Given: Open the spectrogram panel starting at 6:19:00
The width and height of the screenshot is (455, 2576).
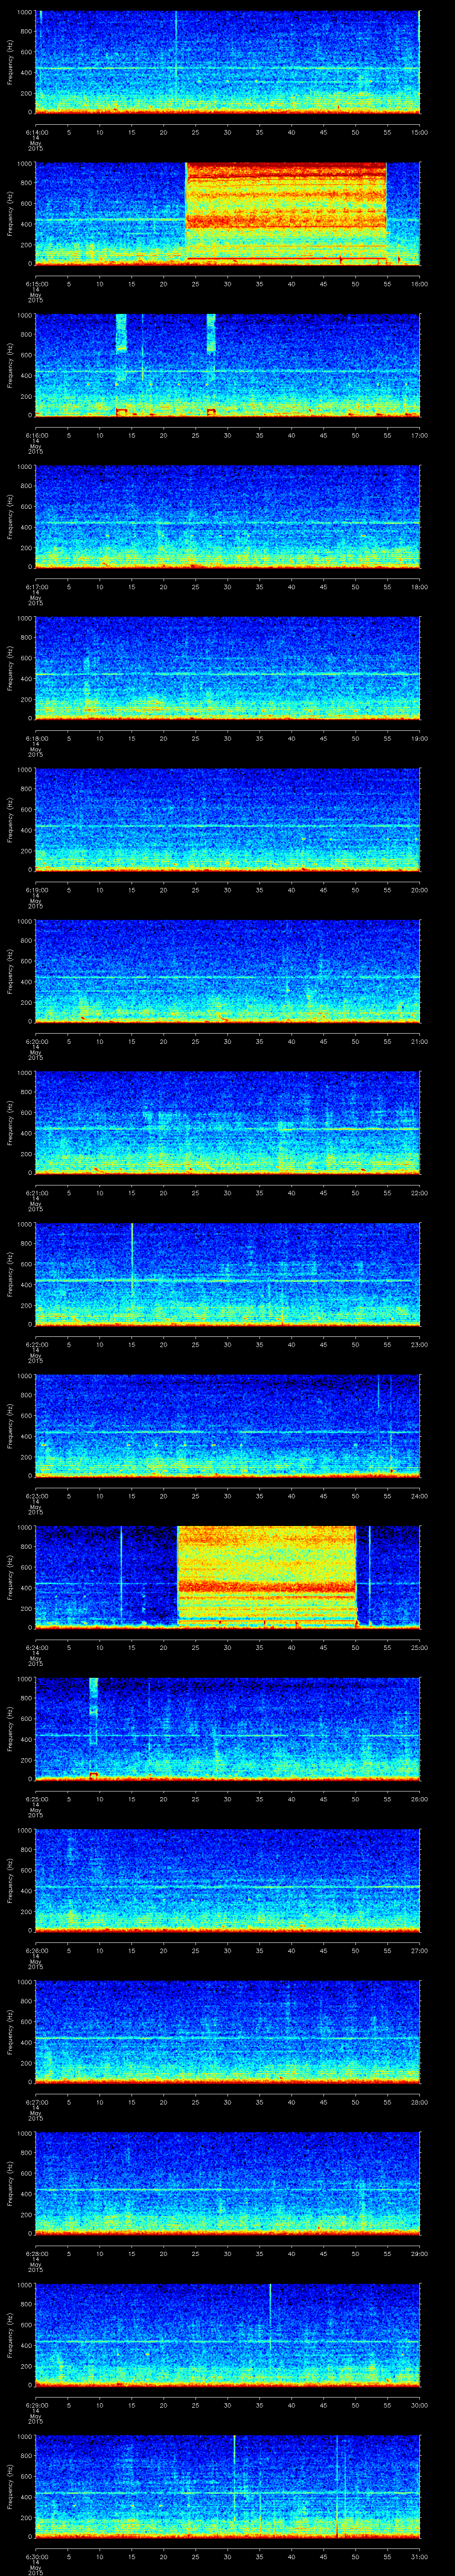Looking at the screenshot, I should (228, 820).
